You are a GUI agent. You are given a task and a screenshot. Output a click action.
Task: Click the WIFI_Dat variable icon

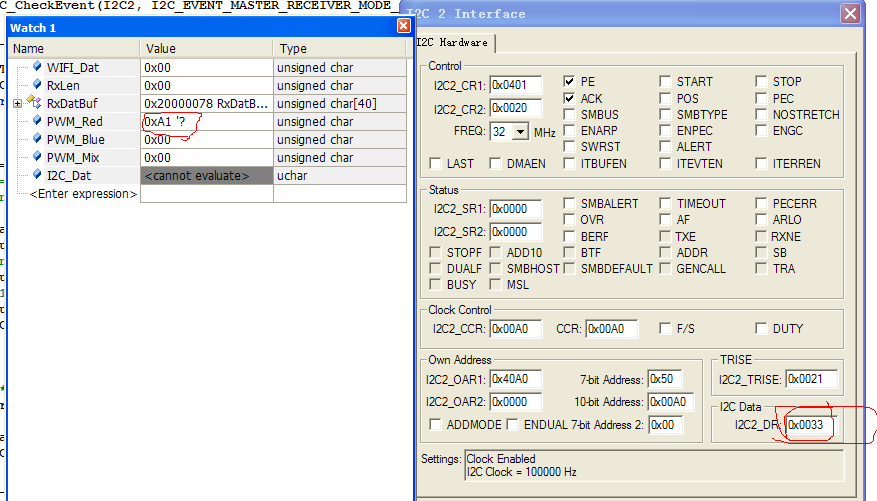coord(37,67)
